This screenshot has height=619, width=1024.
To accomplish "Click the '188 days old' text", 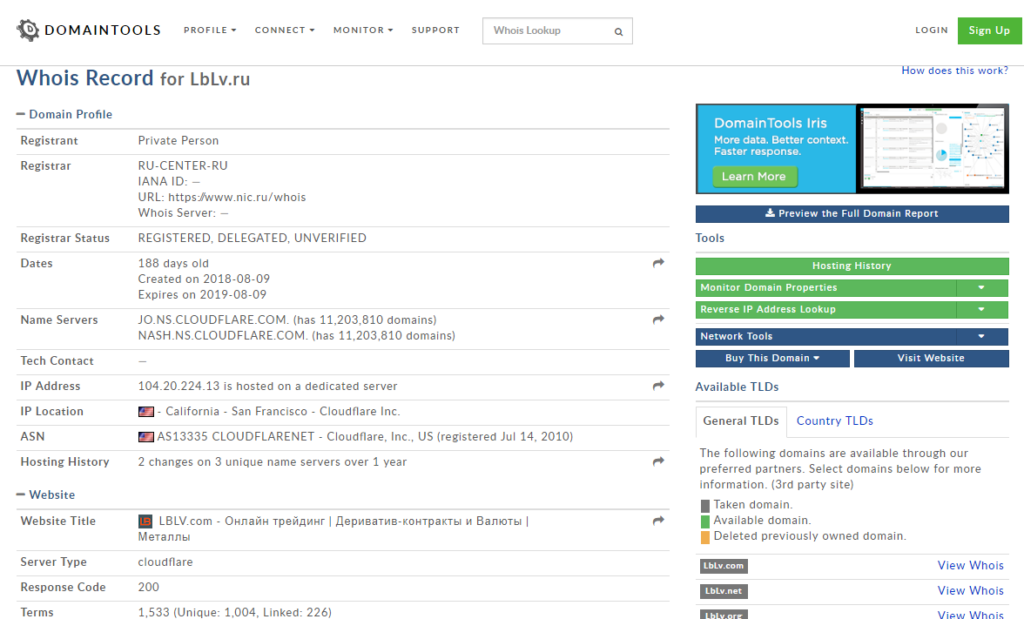I will click(x=173, y=263).
